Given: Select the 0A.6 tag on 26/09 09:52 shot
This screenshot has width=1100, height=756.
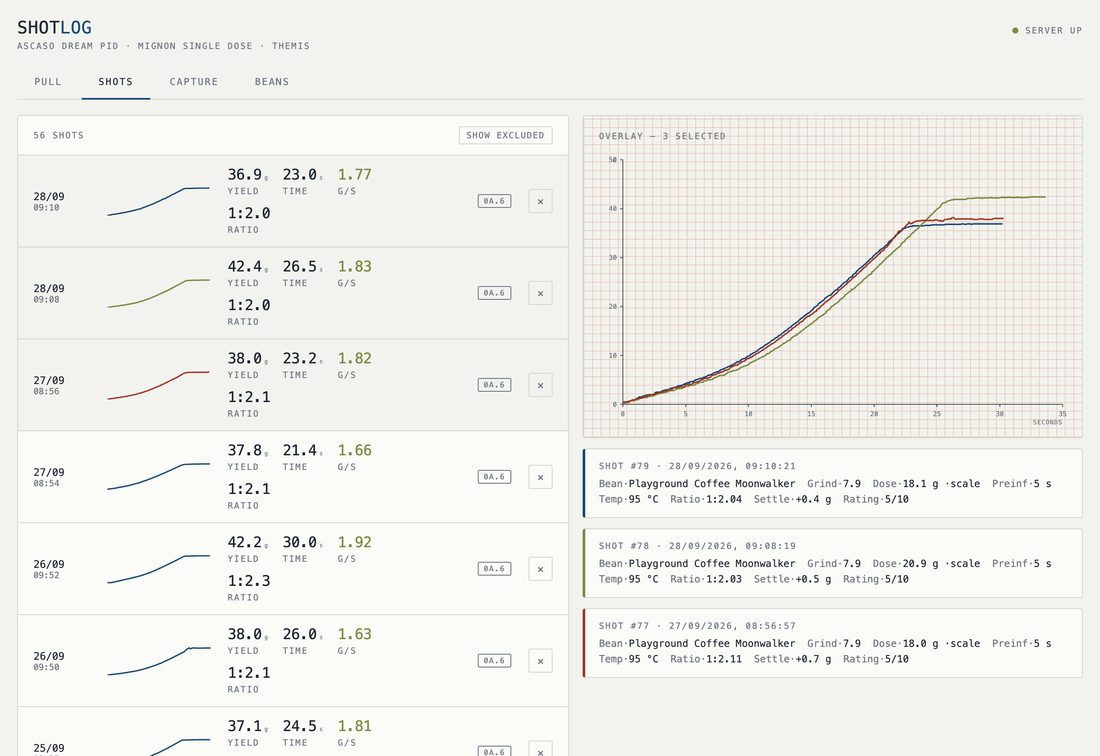Looking at the screenshot, I should 495,569.
